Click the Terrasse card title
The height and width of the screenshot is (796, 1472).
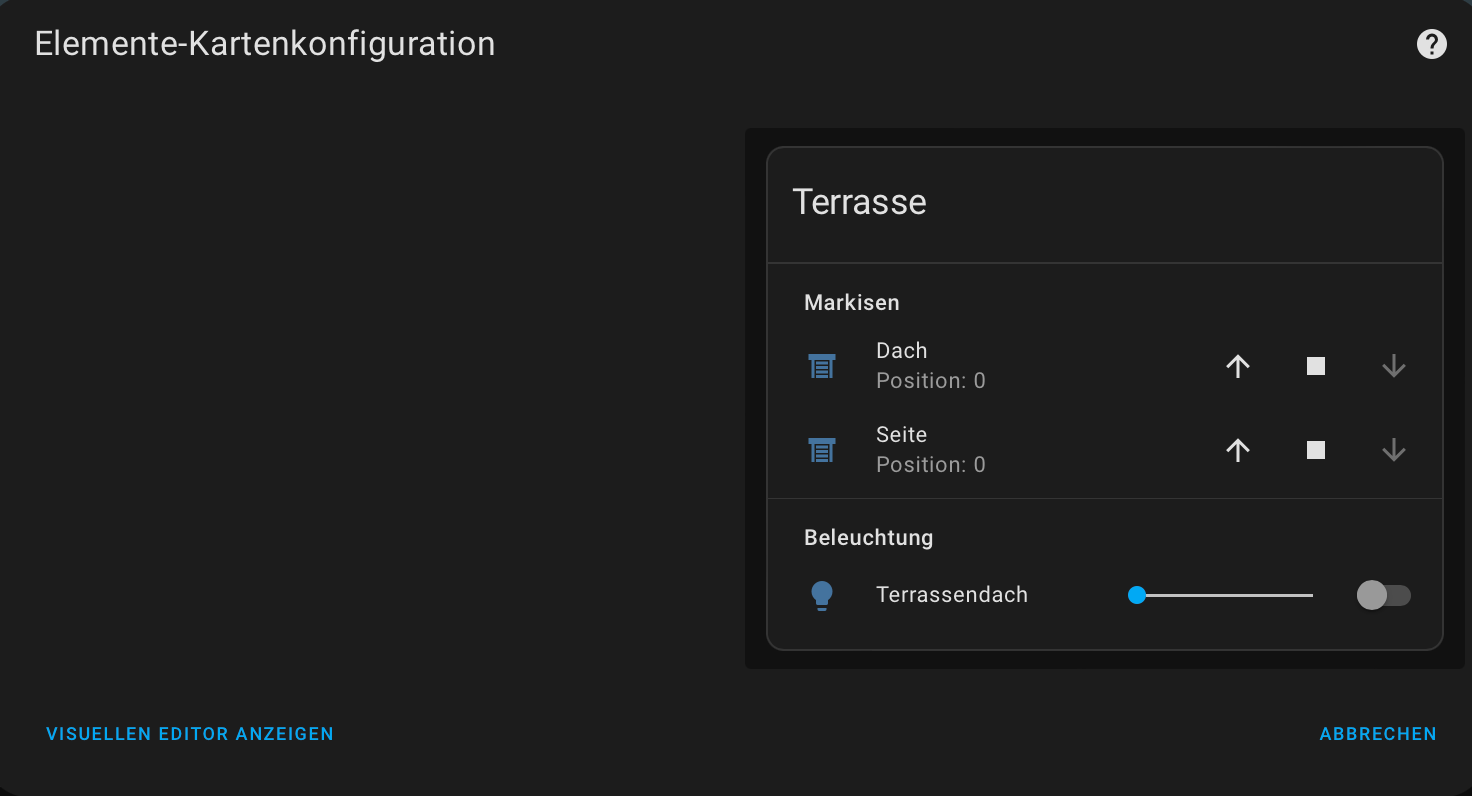[x=860, y=202]
